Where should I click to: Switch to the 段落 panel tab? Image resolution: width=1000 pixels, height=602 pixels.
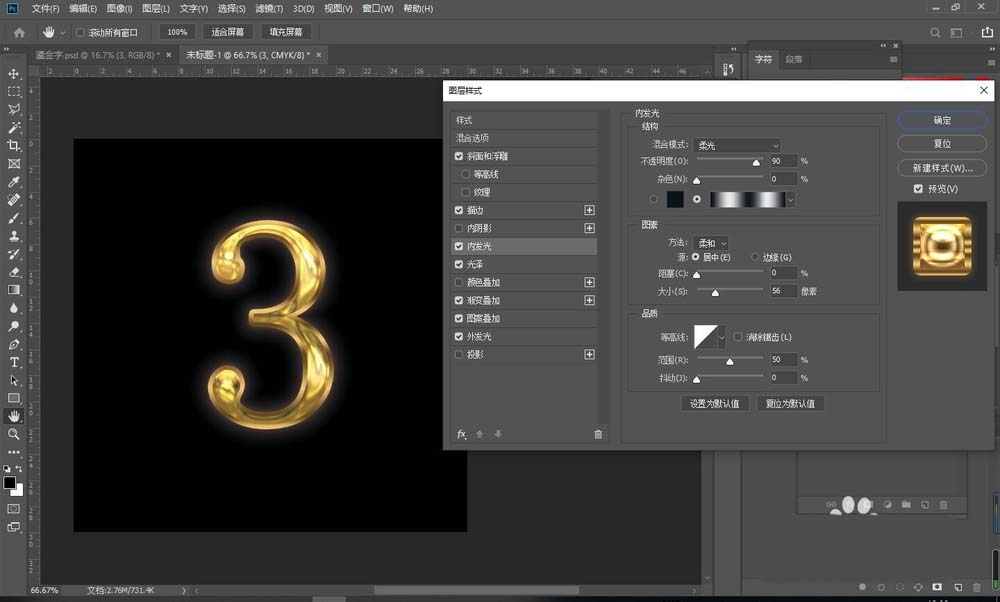coord(793,59)
